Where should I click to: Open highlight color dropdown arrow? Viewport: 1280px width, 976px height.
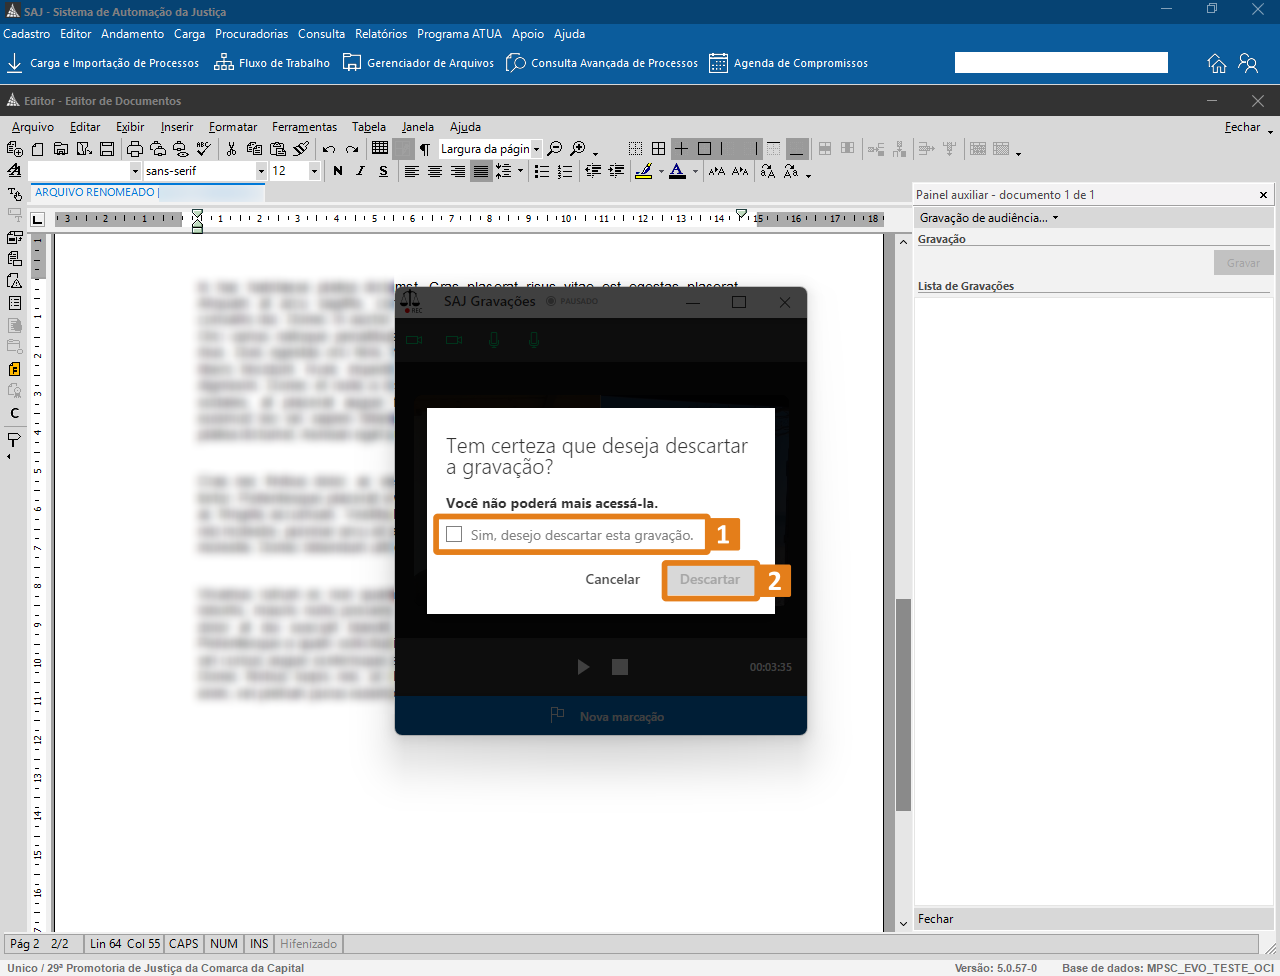661,172
